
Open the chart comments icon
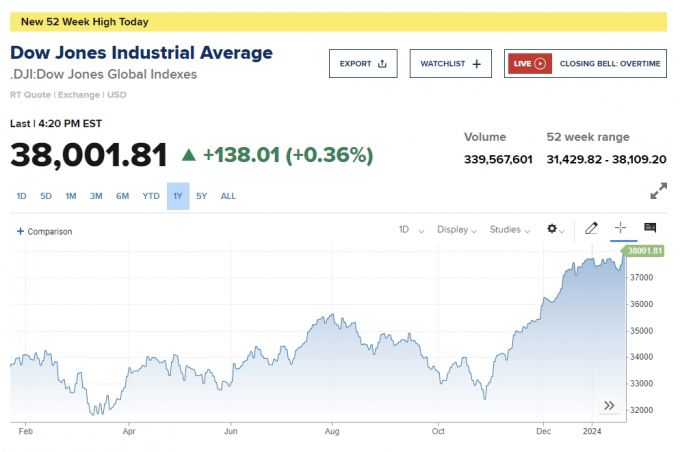[650, 228]
